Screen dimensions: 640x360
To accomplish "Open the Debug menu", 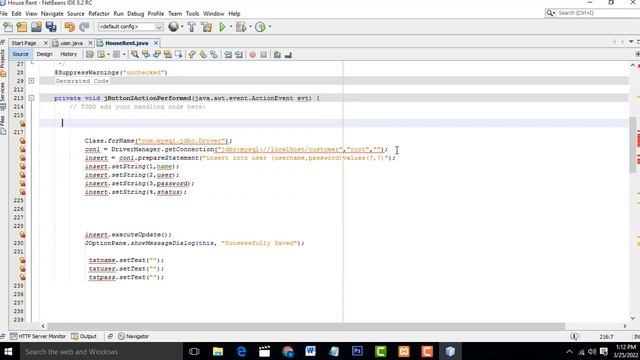I will 136,13.
